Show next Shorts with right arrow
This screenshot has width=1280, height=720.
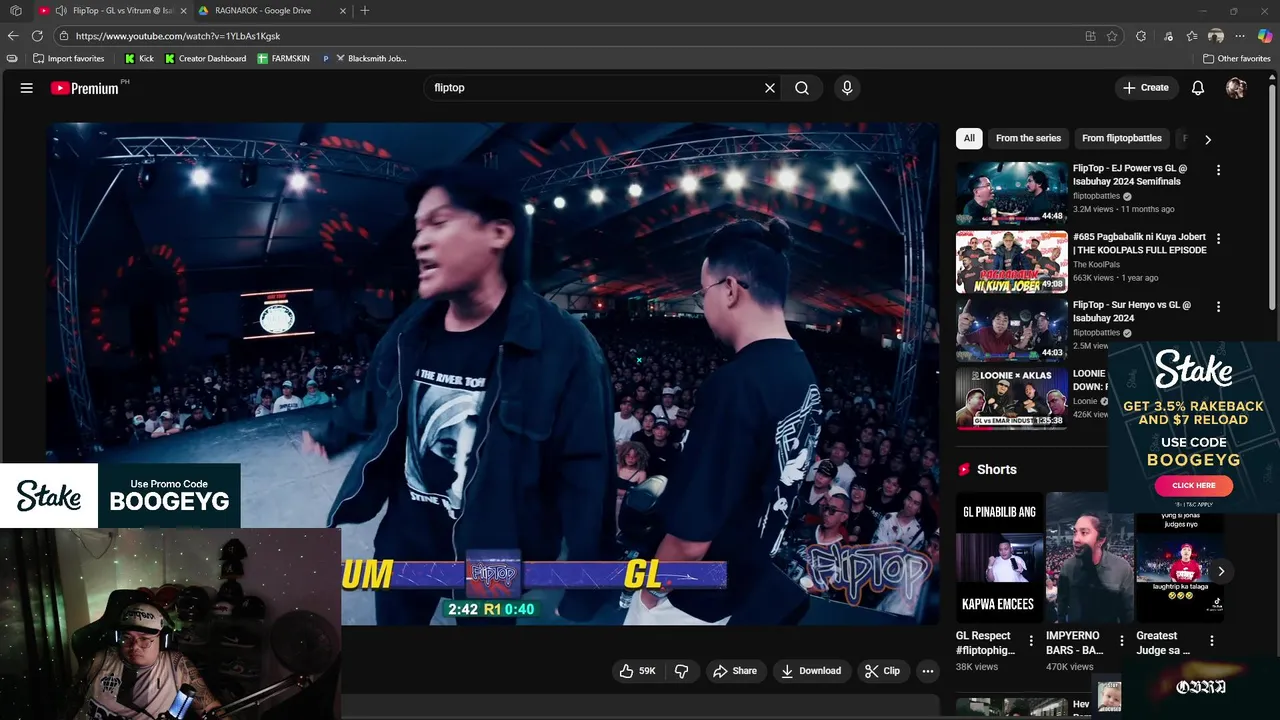(x=1221, y=571)
